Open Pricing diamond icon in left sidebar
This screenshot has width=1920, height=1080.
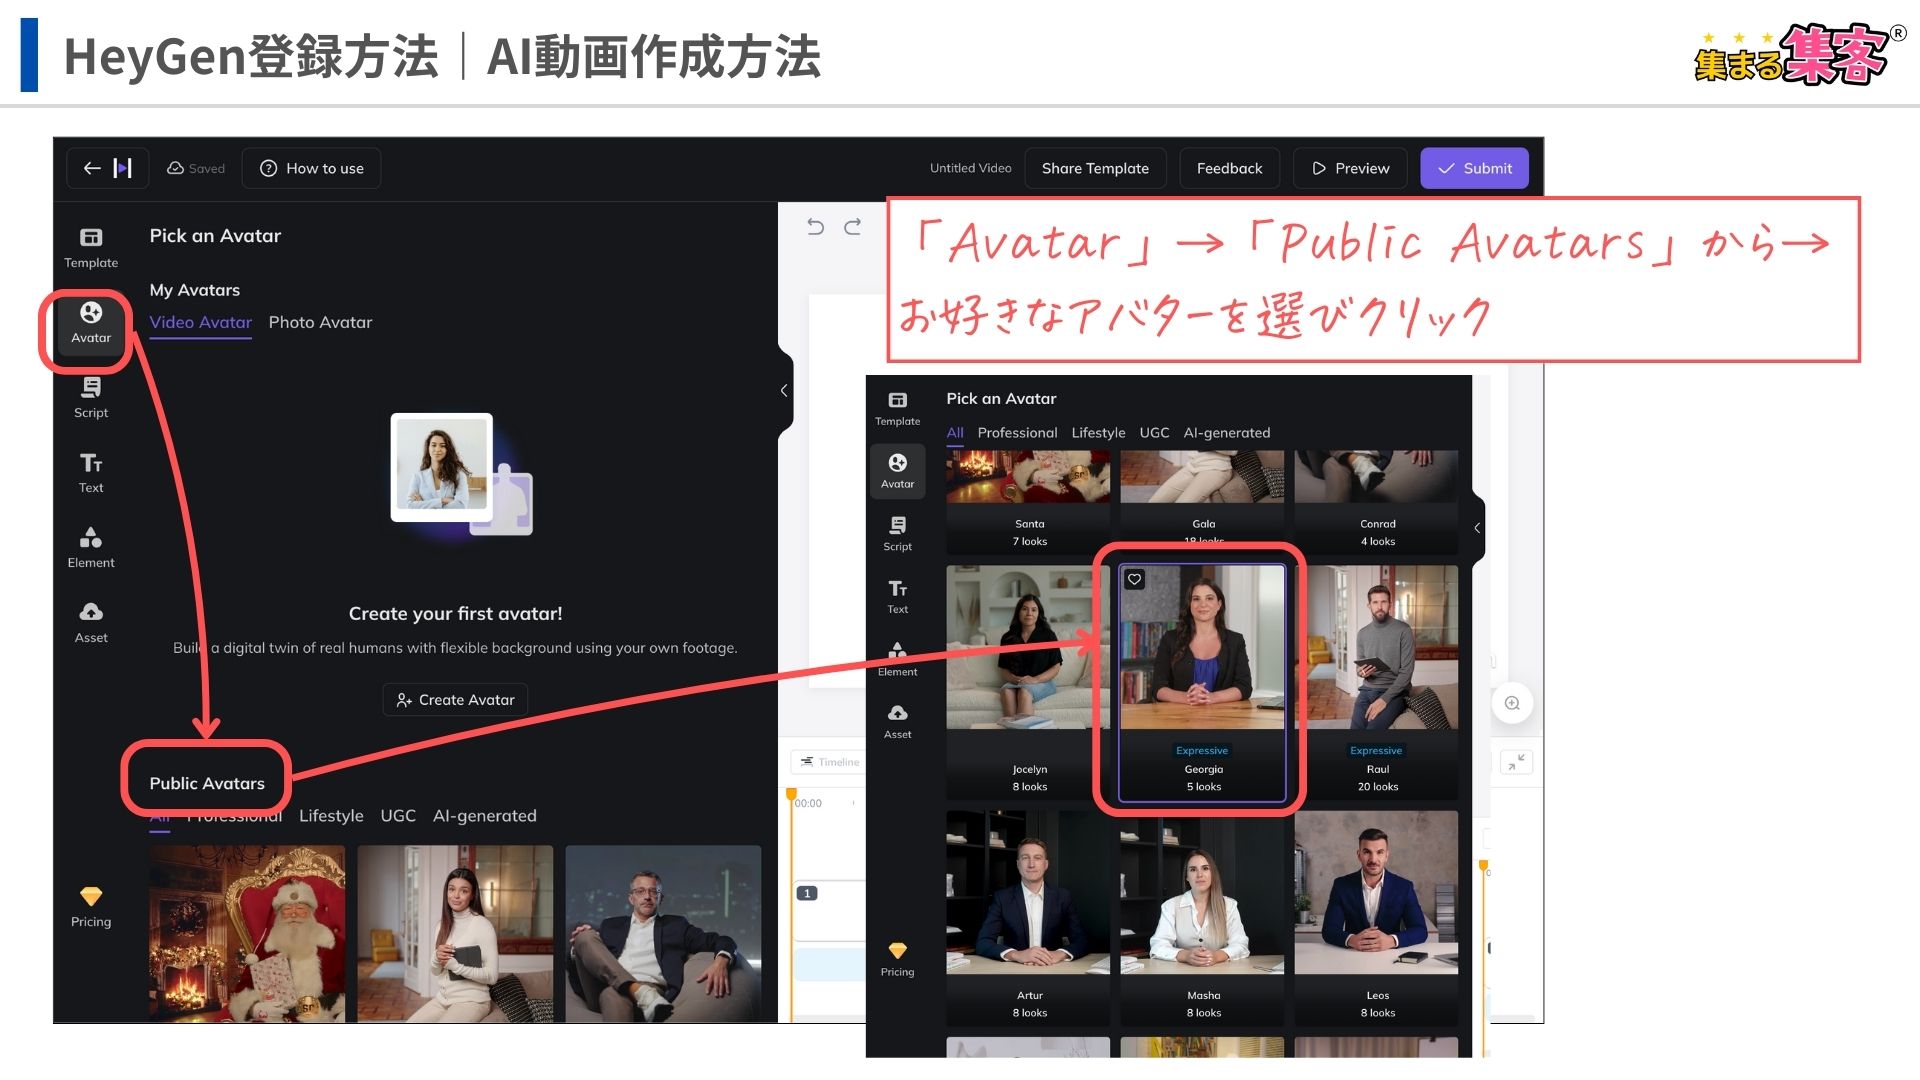point(91,907)
